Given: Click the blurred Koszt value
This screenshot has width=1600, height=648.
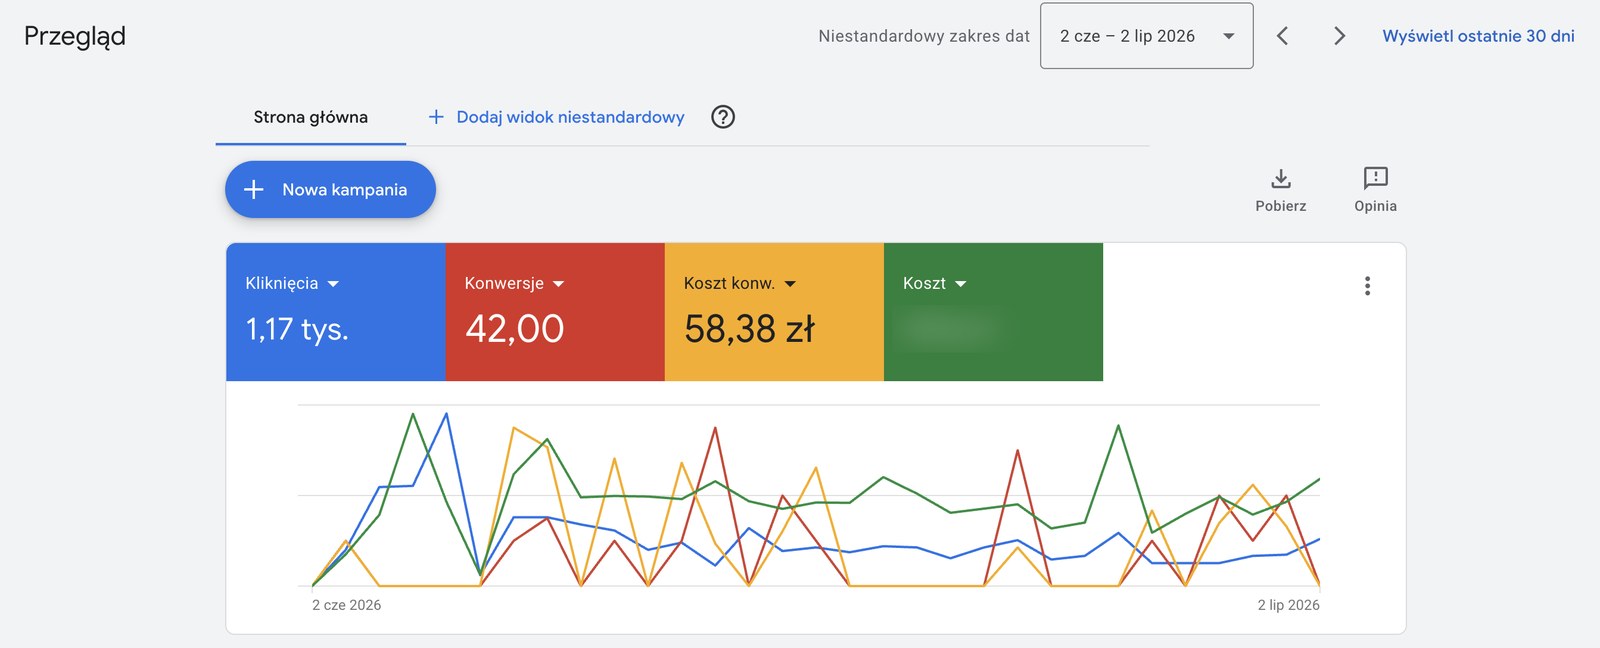Looking at the screenshot, I should (950, 329).
